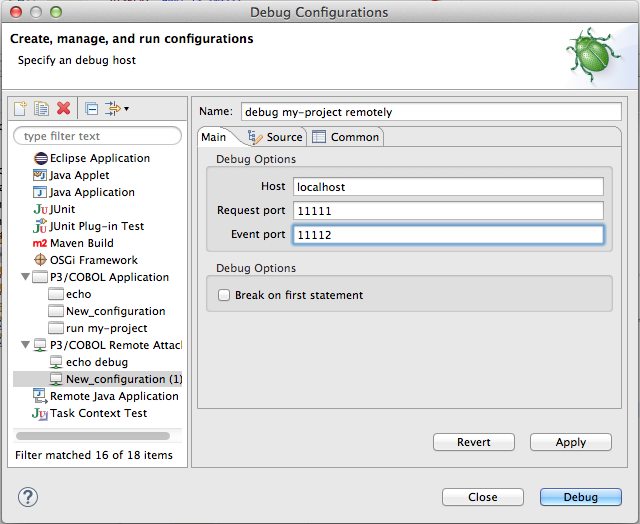Click the New_configuration (1) item icon

56,379
